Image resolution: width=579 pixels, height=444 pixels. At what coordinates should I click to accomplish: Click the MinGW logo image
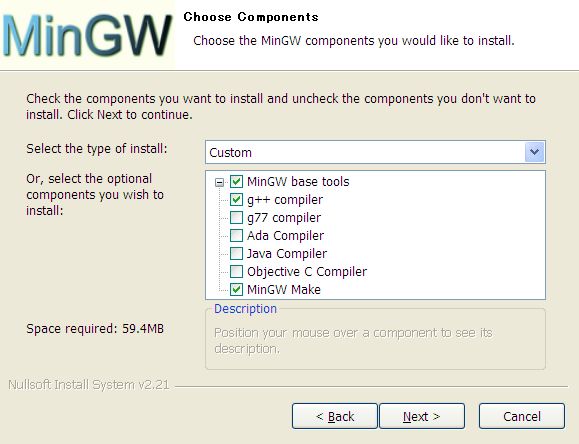[x=88, y=35]
